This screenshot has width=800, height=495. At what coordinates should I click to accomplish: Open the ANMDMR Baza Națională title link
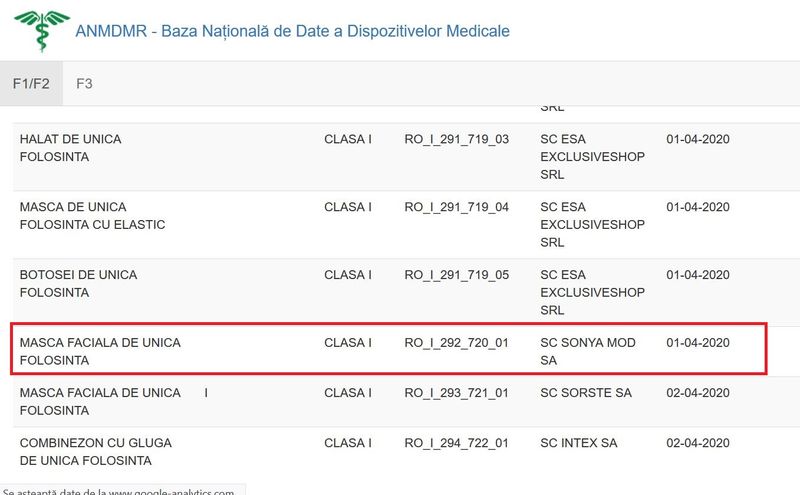pyautogui.click(x=292, y=31)
